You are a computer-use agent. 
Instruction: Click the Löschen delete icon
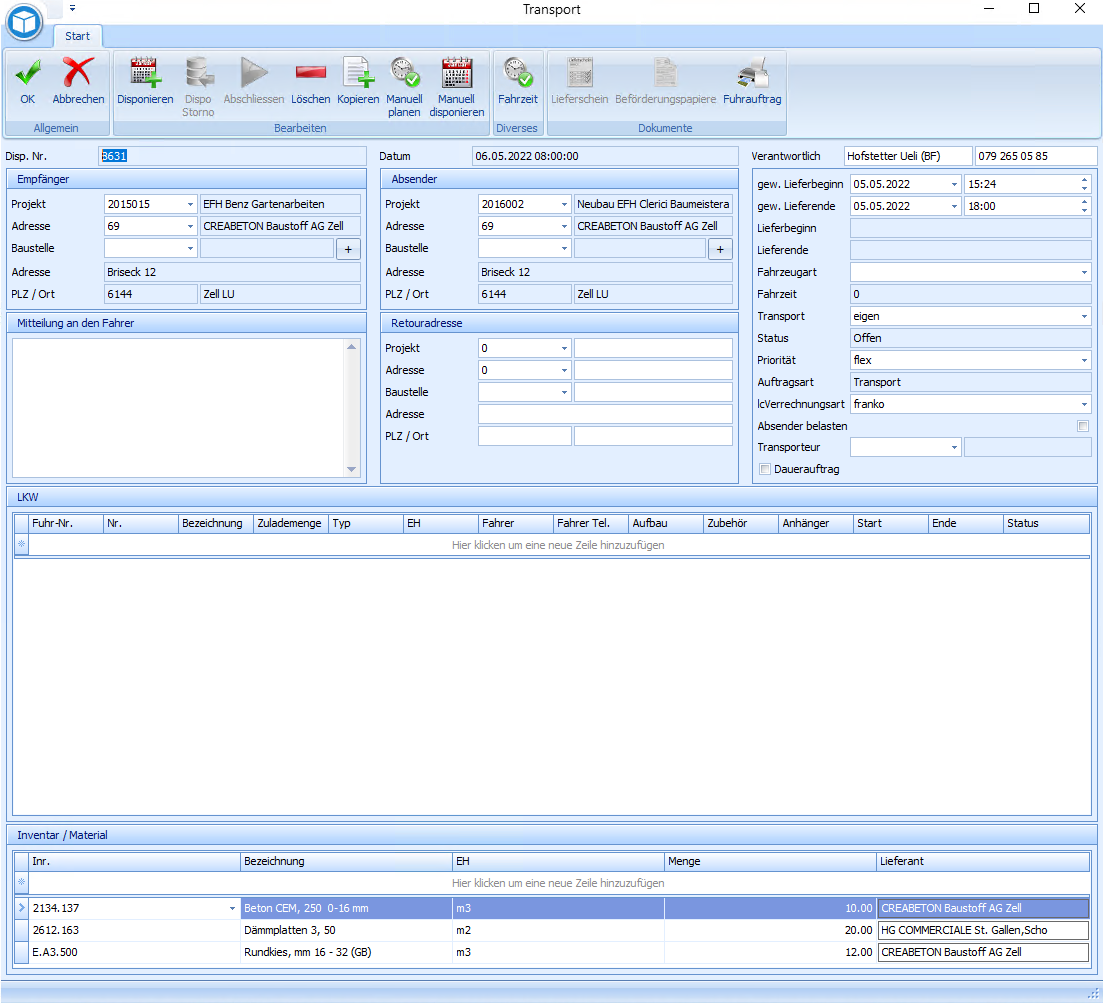pyautogui.click(x=310, y=74)
